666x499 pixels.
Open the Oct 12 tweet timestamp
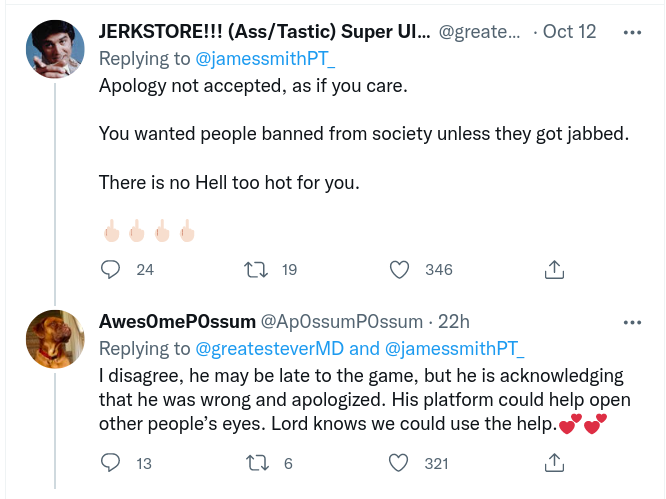[569, 32]
